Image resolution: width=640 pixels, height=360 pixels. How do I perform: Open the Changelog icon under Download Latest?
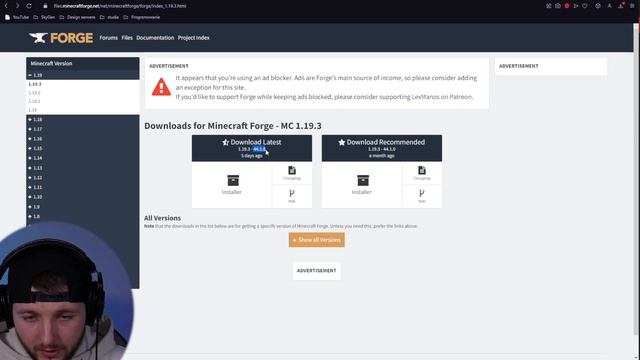coord(292,171)
